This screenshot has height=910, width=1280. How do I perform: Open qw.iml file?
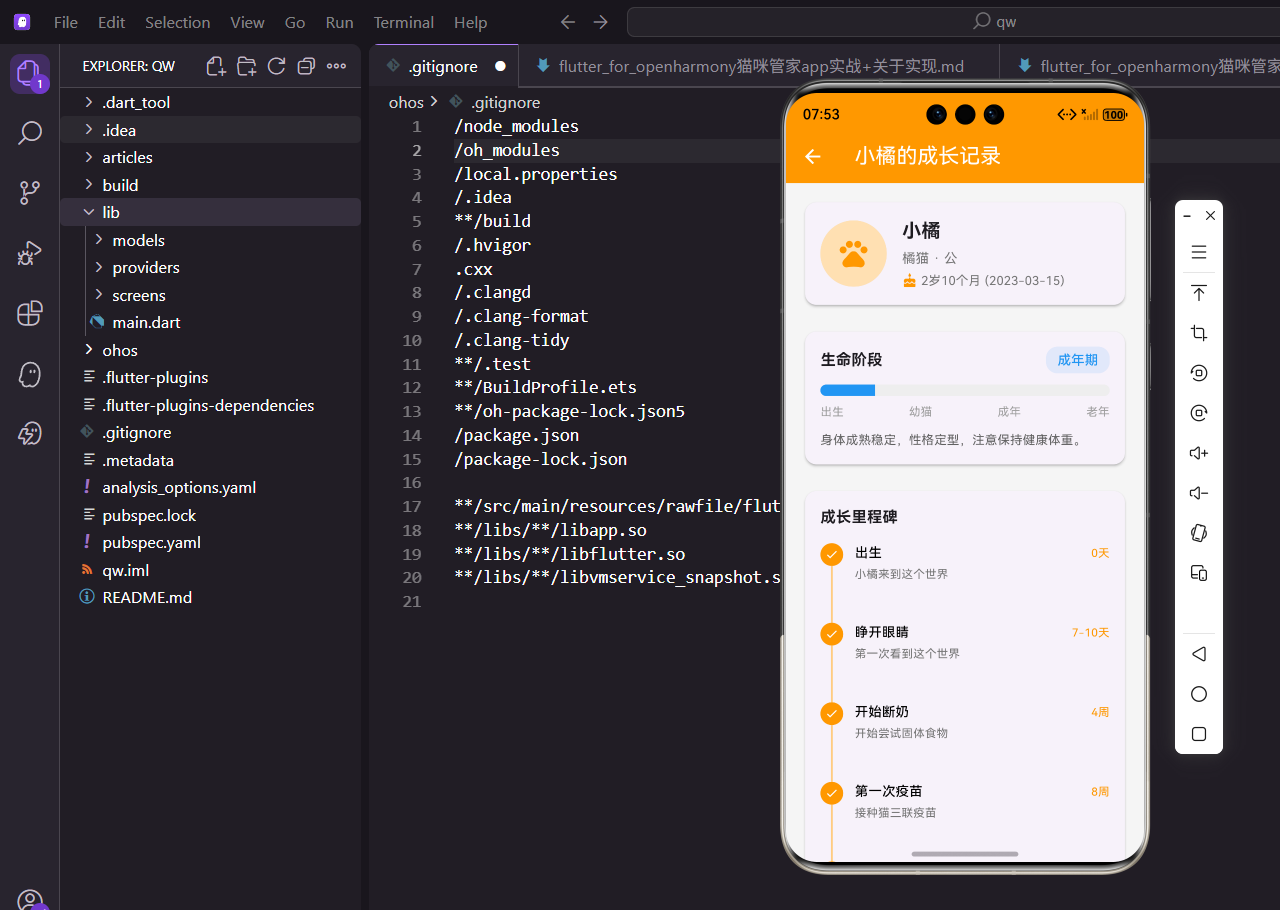click(210, 570)
